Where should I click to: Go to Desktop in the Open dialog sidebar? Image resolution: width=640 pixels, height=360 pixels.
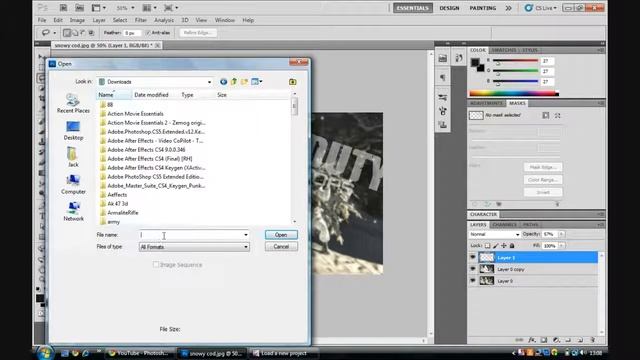pyautogui.click(x=73, y=131)
